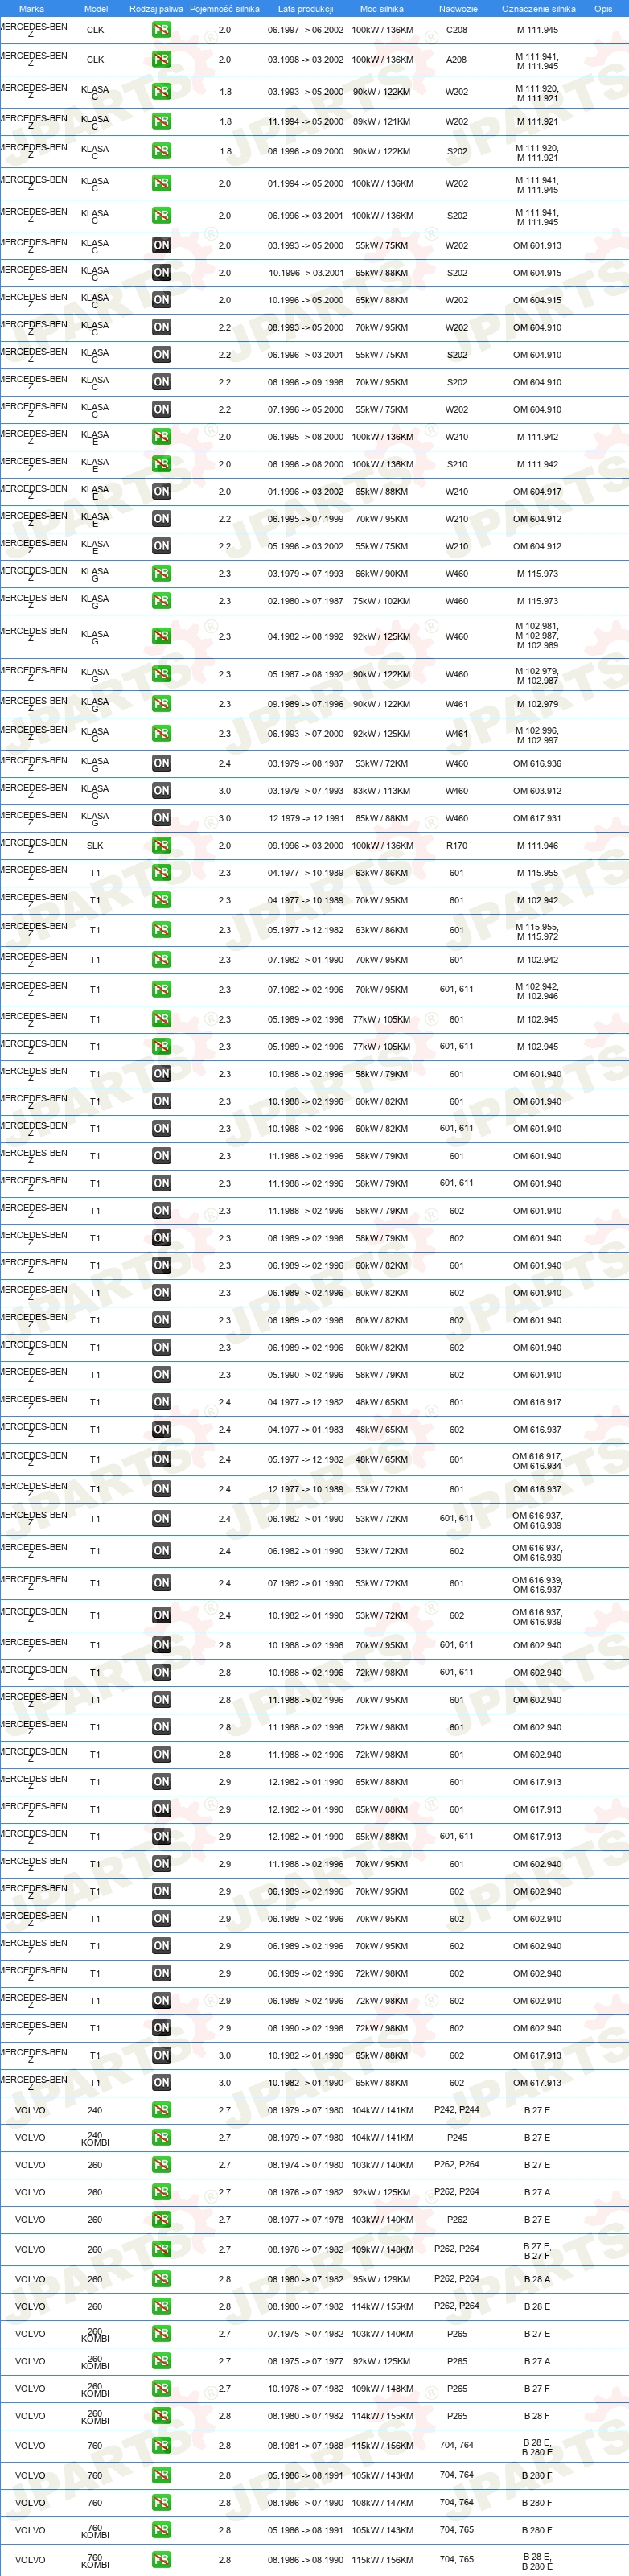Click diesel ON icon in OM 604.915 S202 row

tap(161, 272)
